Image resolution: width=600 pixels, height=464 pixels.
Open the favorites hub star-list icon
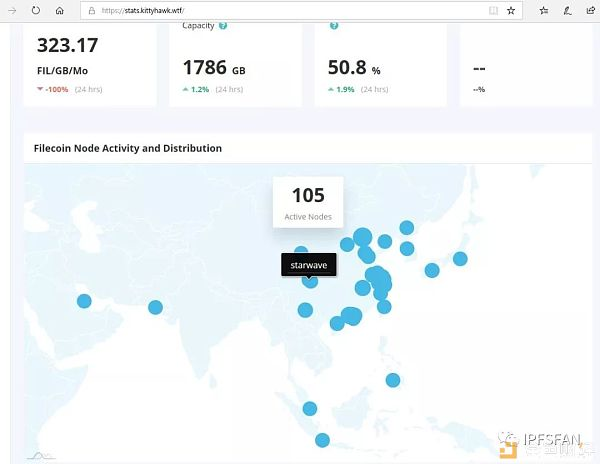[544, 11]
